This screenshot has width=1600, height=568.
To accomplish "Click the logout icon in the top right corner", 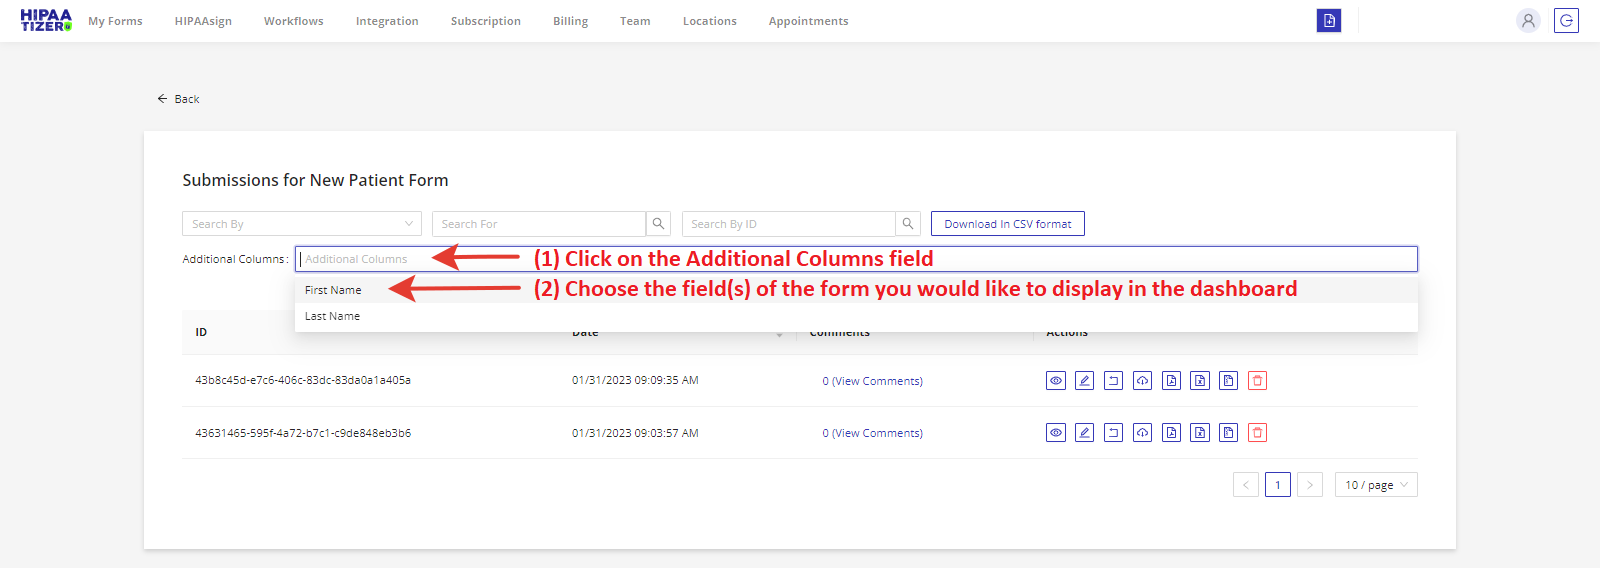I will 1566,21.
